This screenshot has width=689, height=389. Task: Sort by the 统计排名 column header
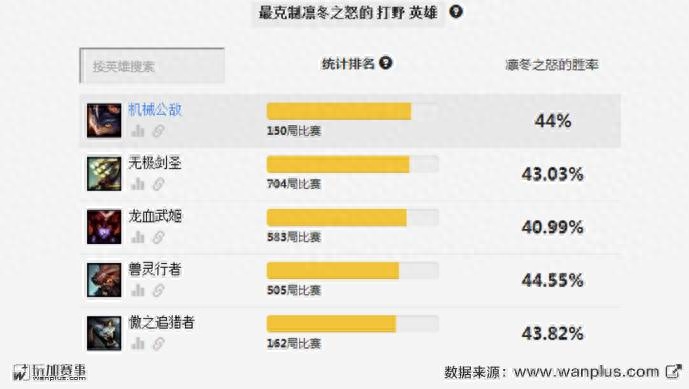348,64
